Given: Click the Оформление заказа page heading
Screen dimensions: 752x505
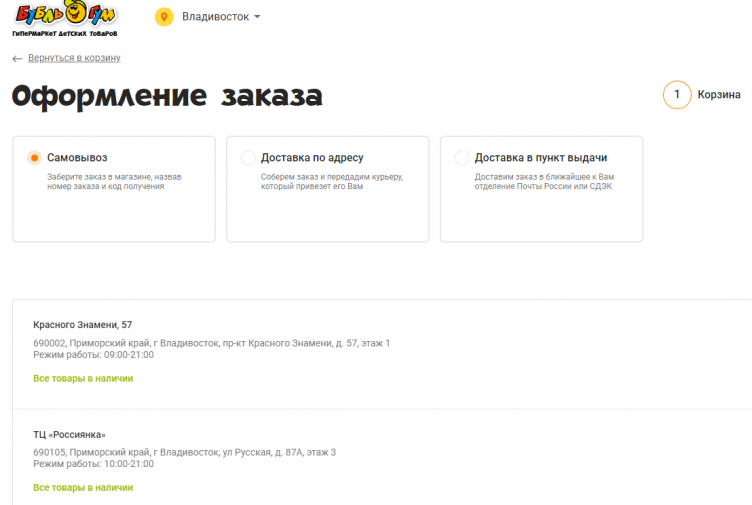Looking at the screenshot, I should pos(167,96).
